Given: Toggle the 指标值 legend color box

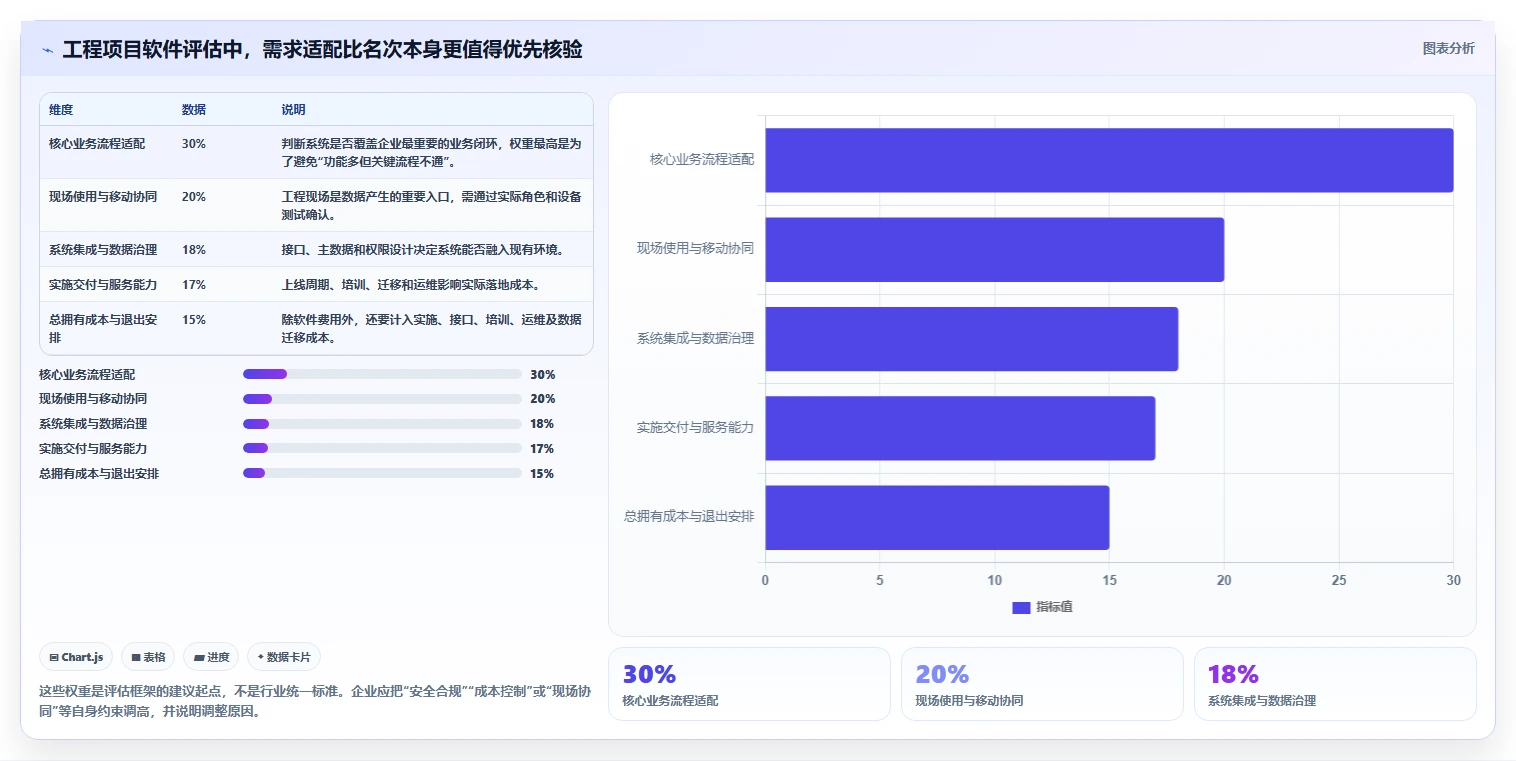Looking at the screenshot, I should (x=1021, y=607).
